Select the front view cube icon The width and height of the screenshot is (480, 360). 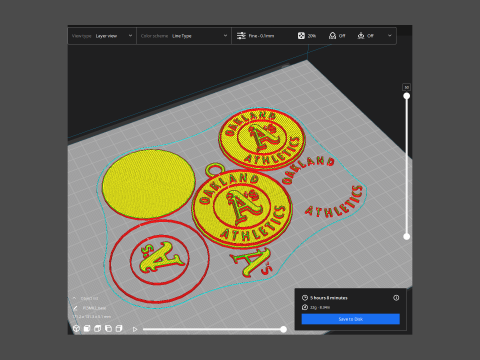tap(87, 329)
